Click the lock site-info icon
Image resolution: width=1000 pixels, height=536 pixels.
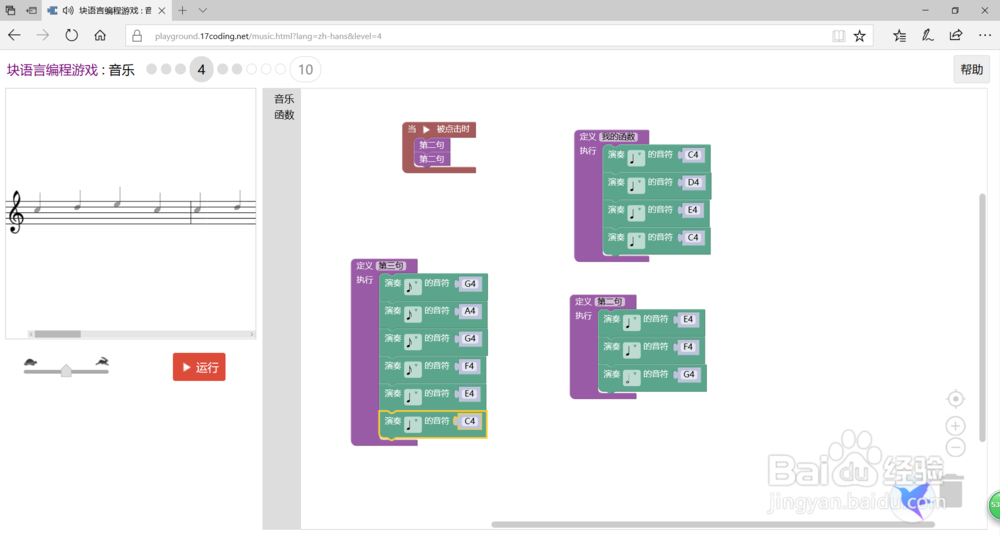click(137, 36)
